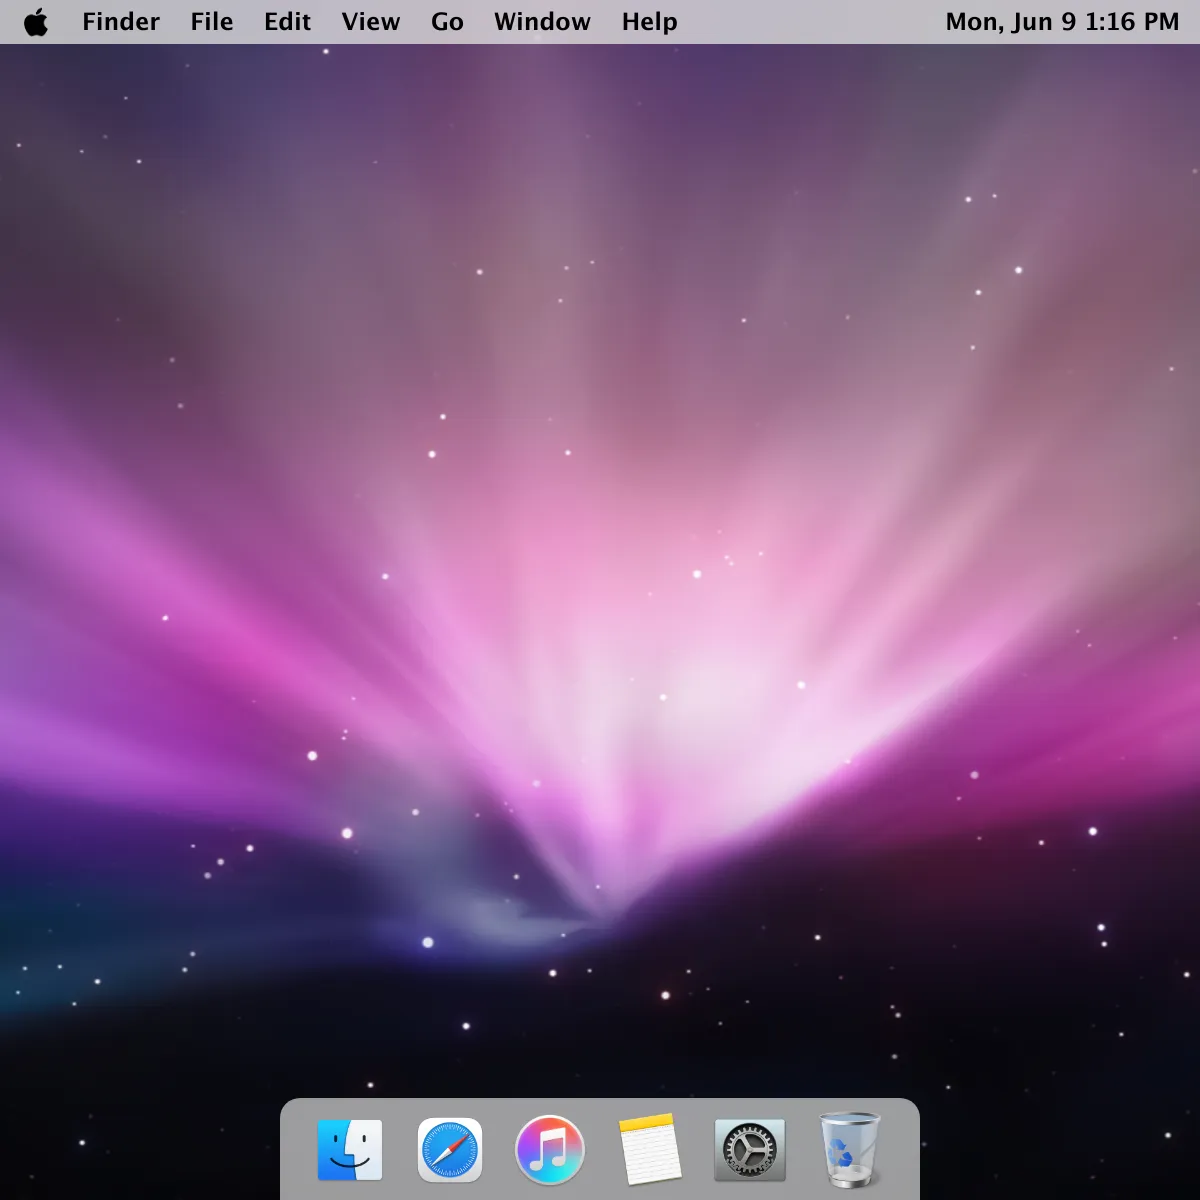This screenshot has width=1200, height=1200.
Task: Launch Finder from the dock
Action: (350, 1150)
